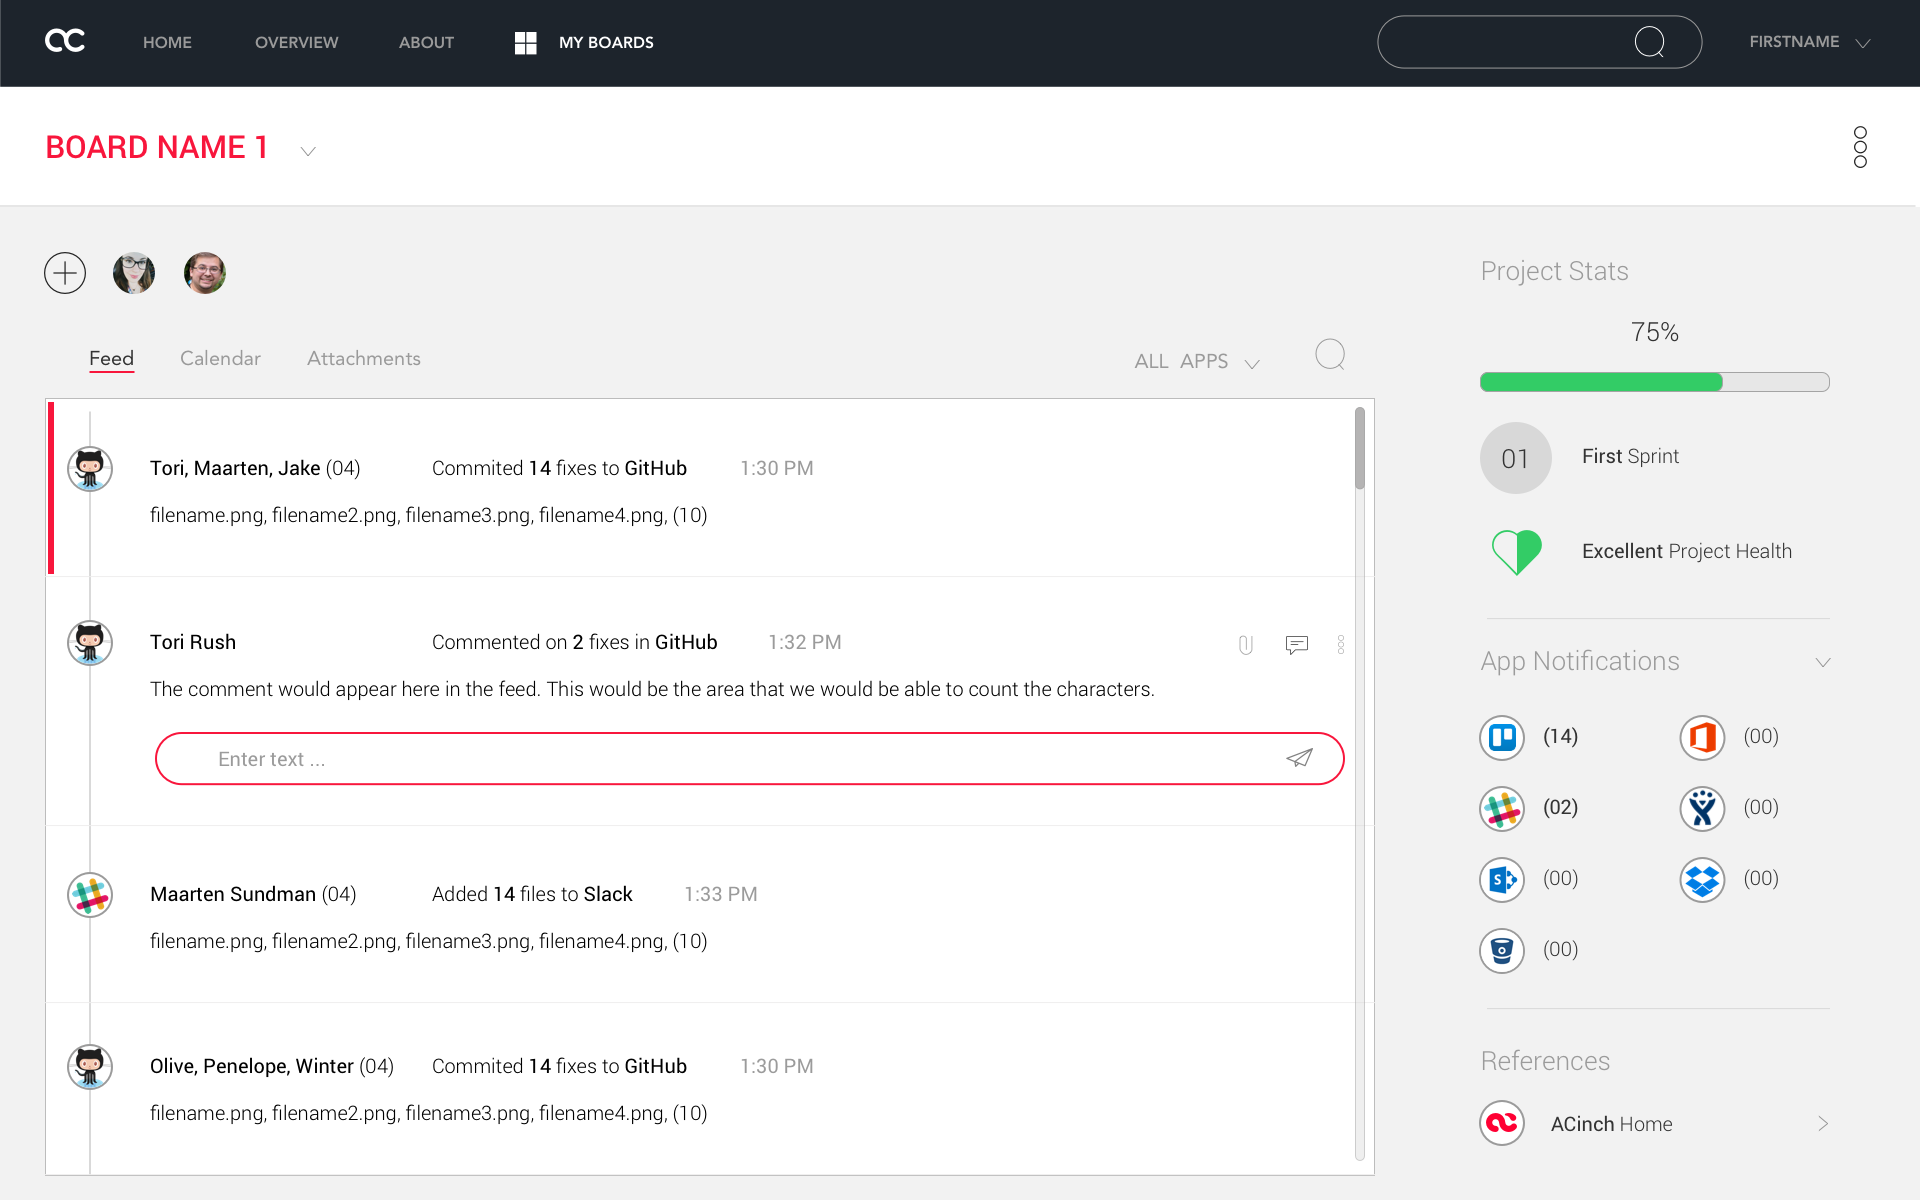
Task: Open the comment bubble icon on Tori Rush post
Action: click(1296, 645)
